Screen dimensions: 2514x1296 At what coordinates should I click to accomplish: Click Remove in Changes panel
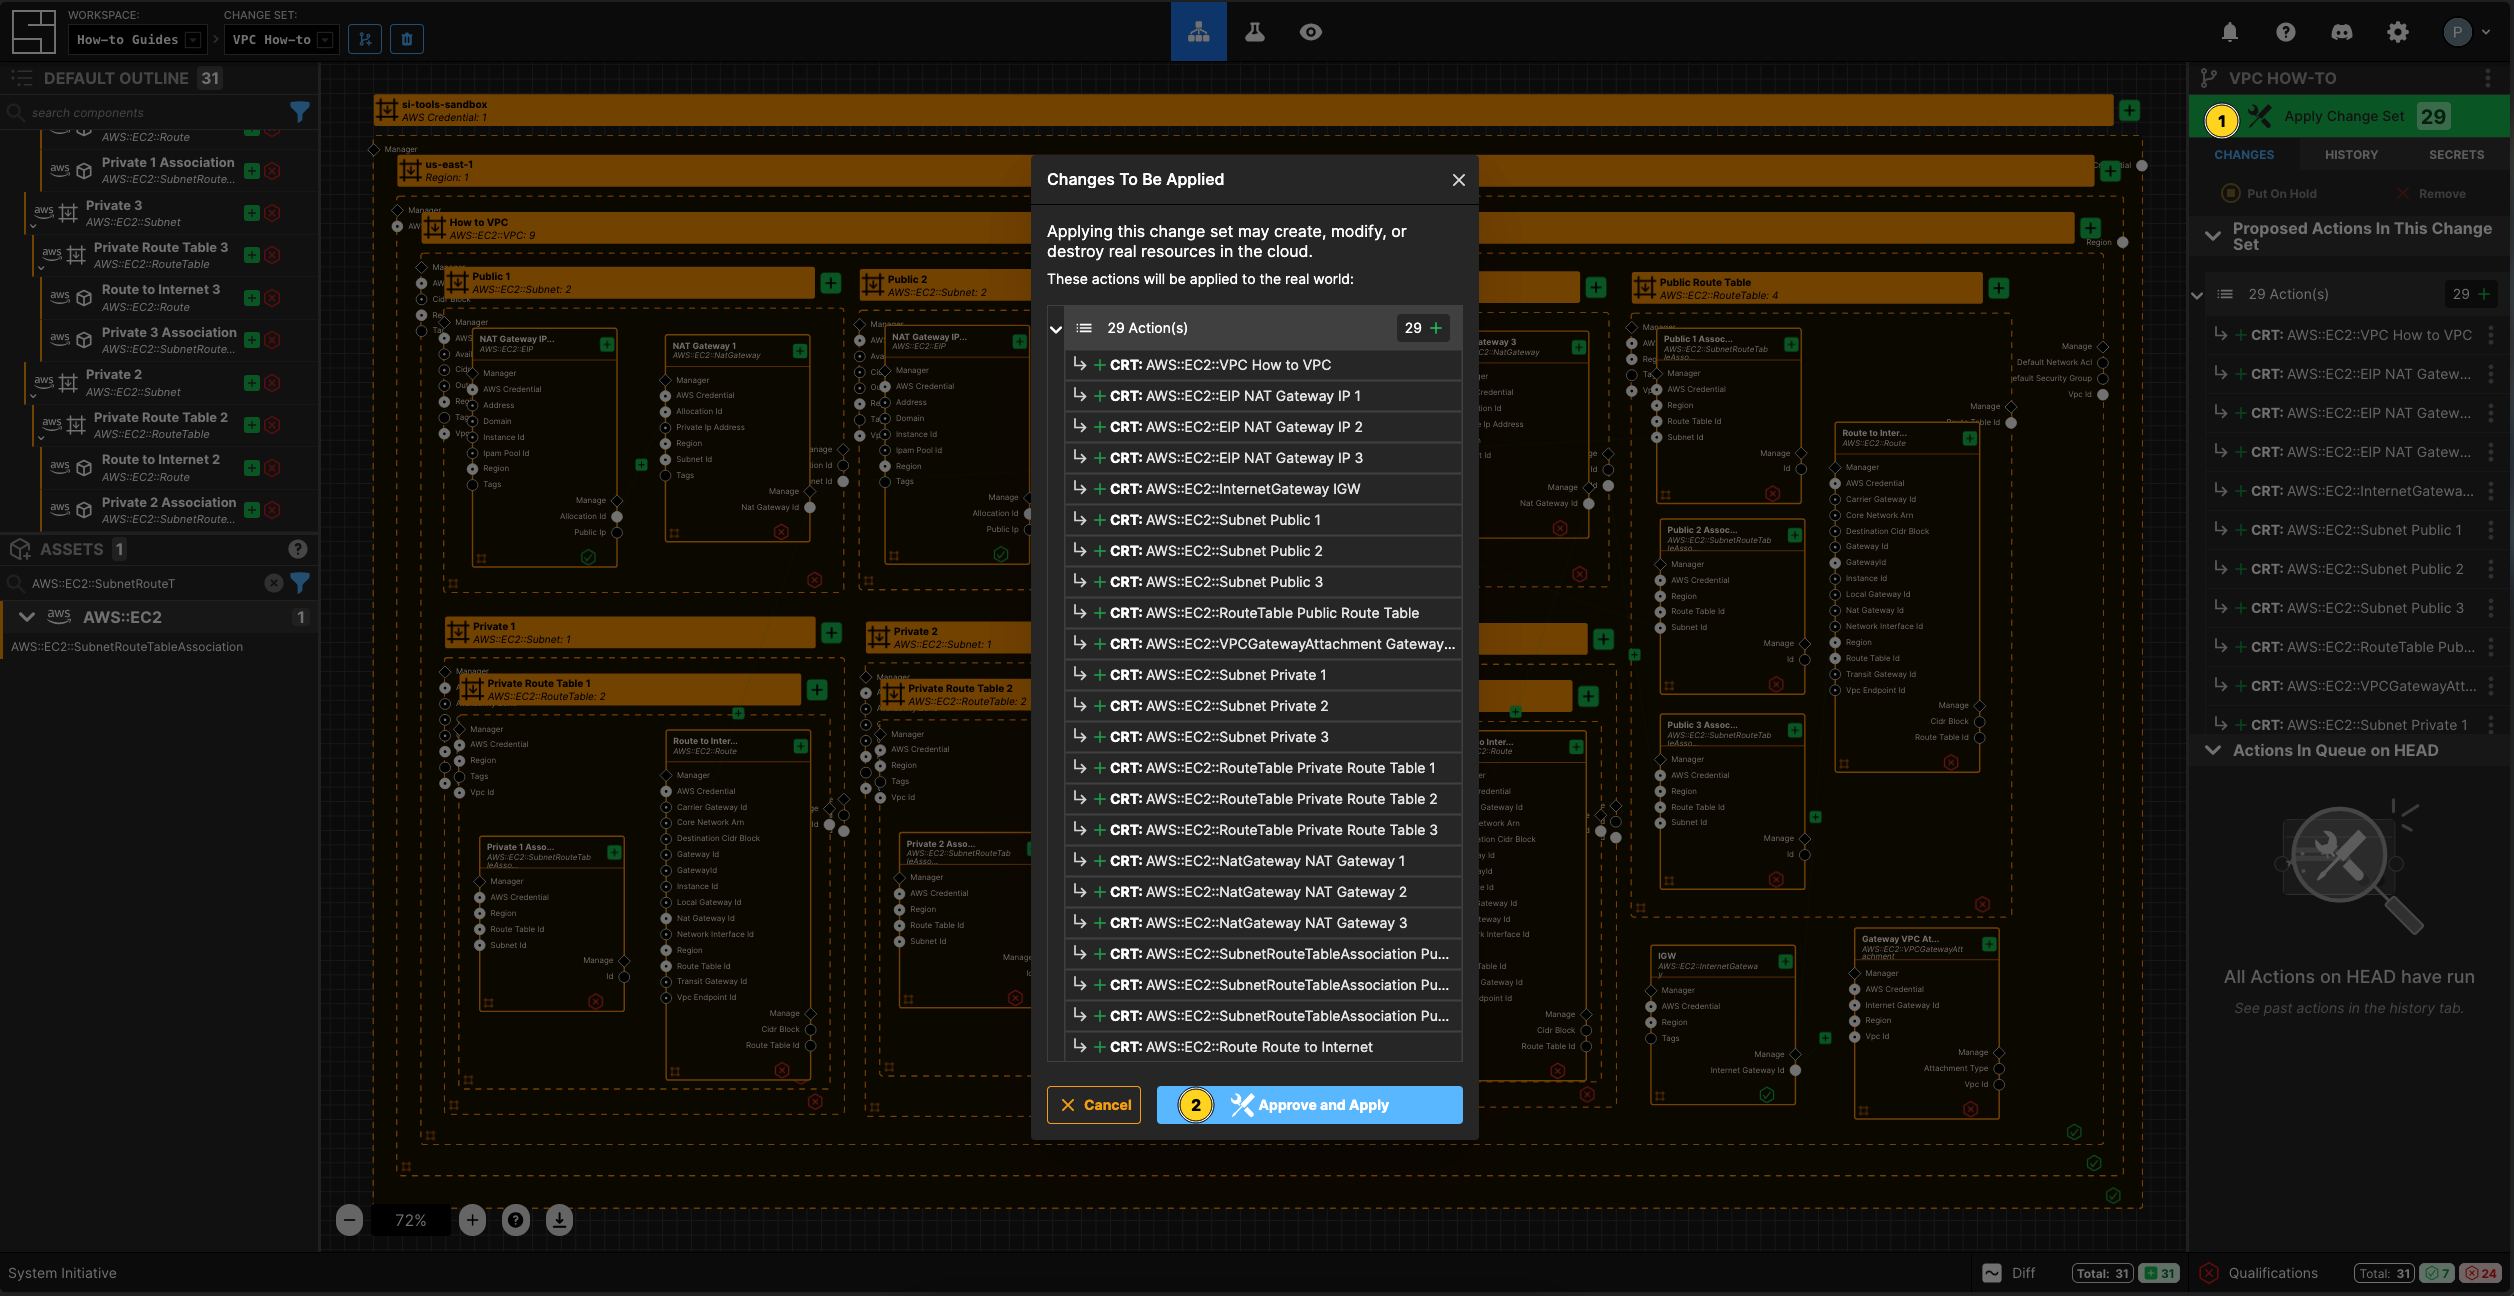coord(2430,194)
